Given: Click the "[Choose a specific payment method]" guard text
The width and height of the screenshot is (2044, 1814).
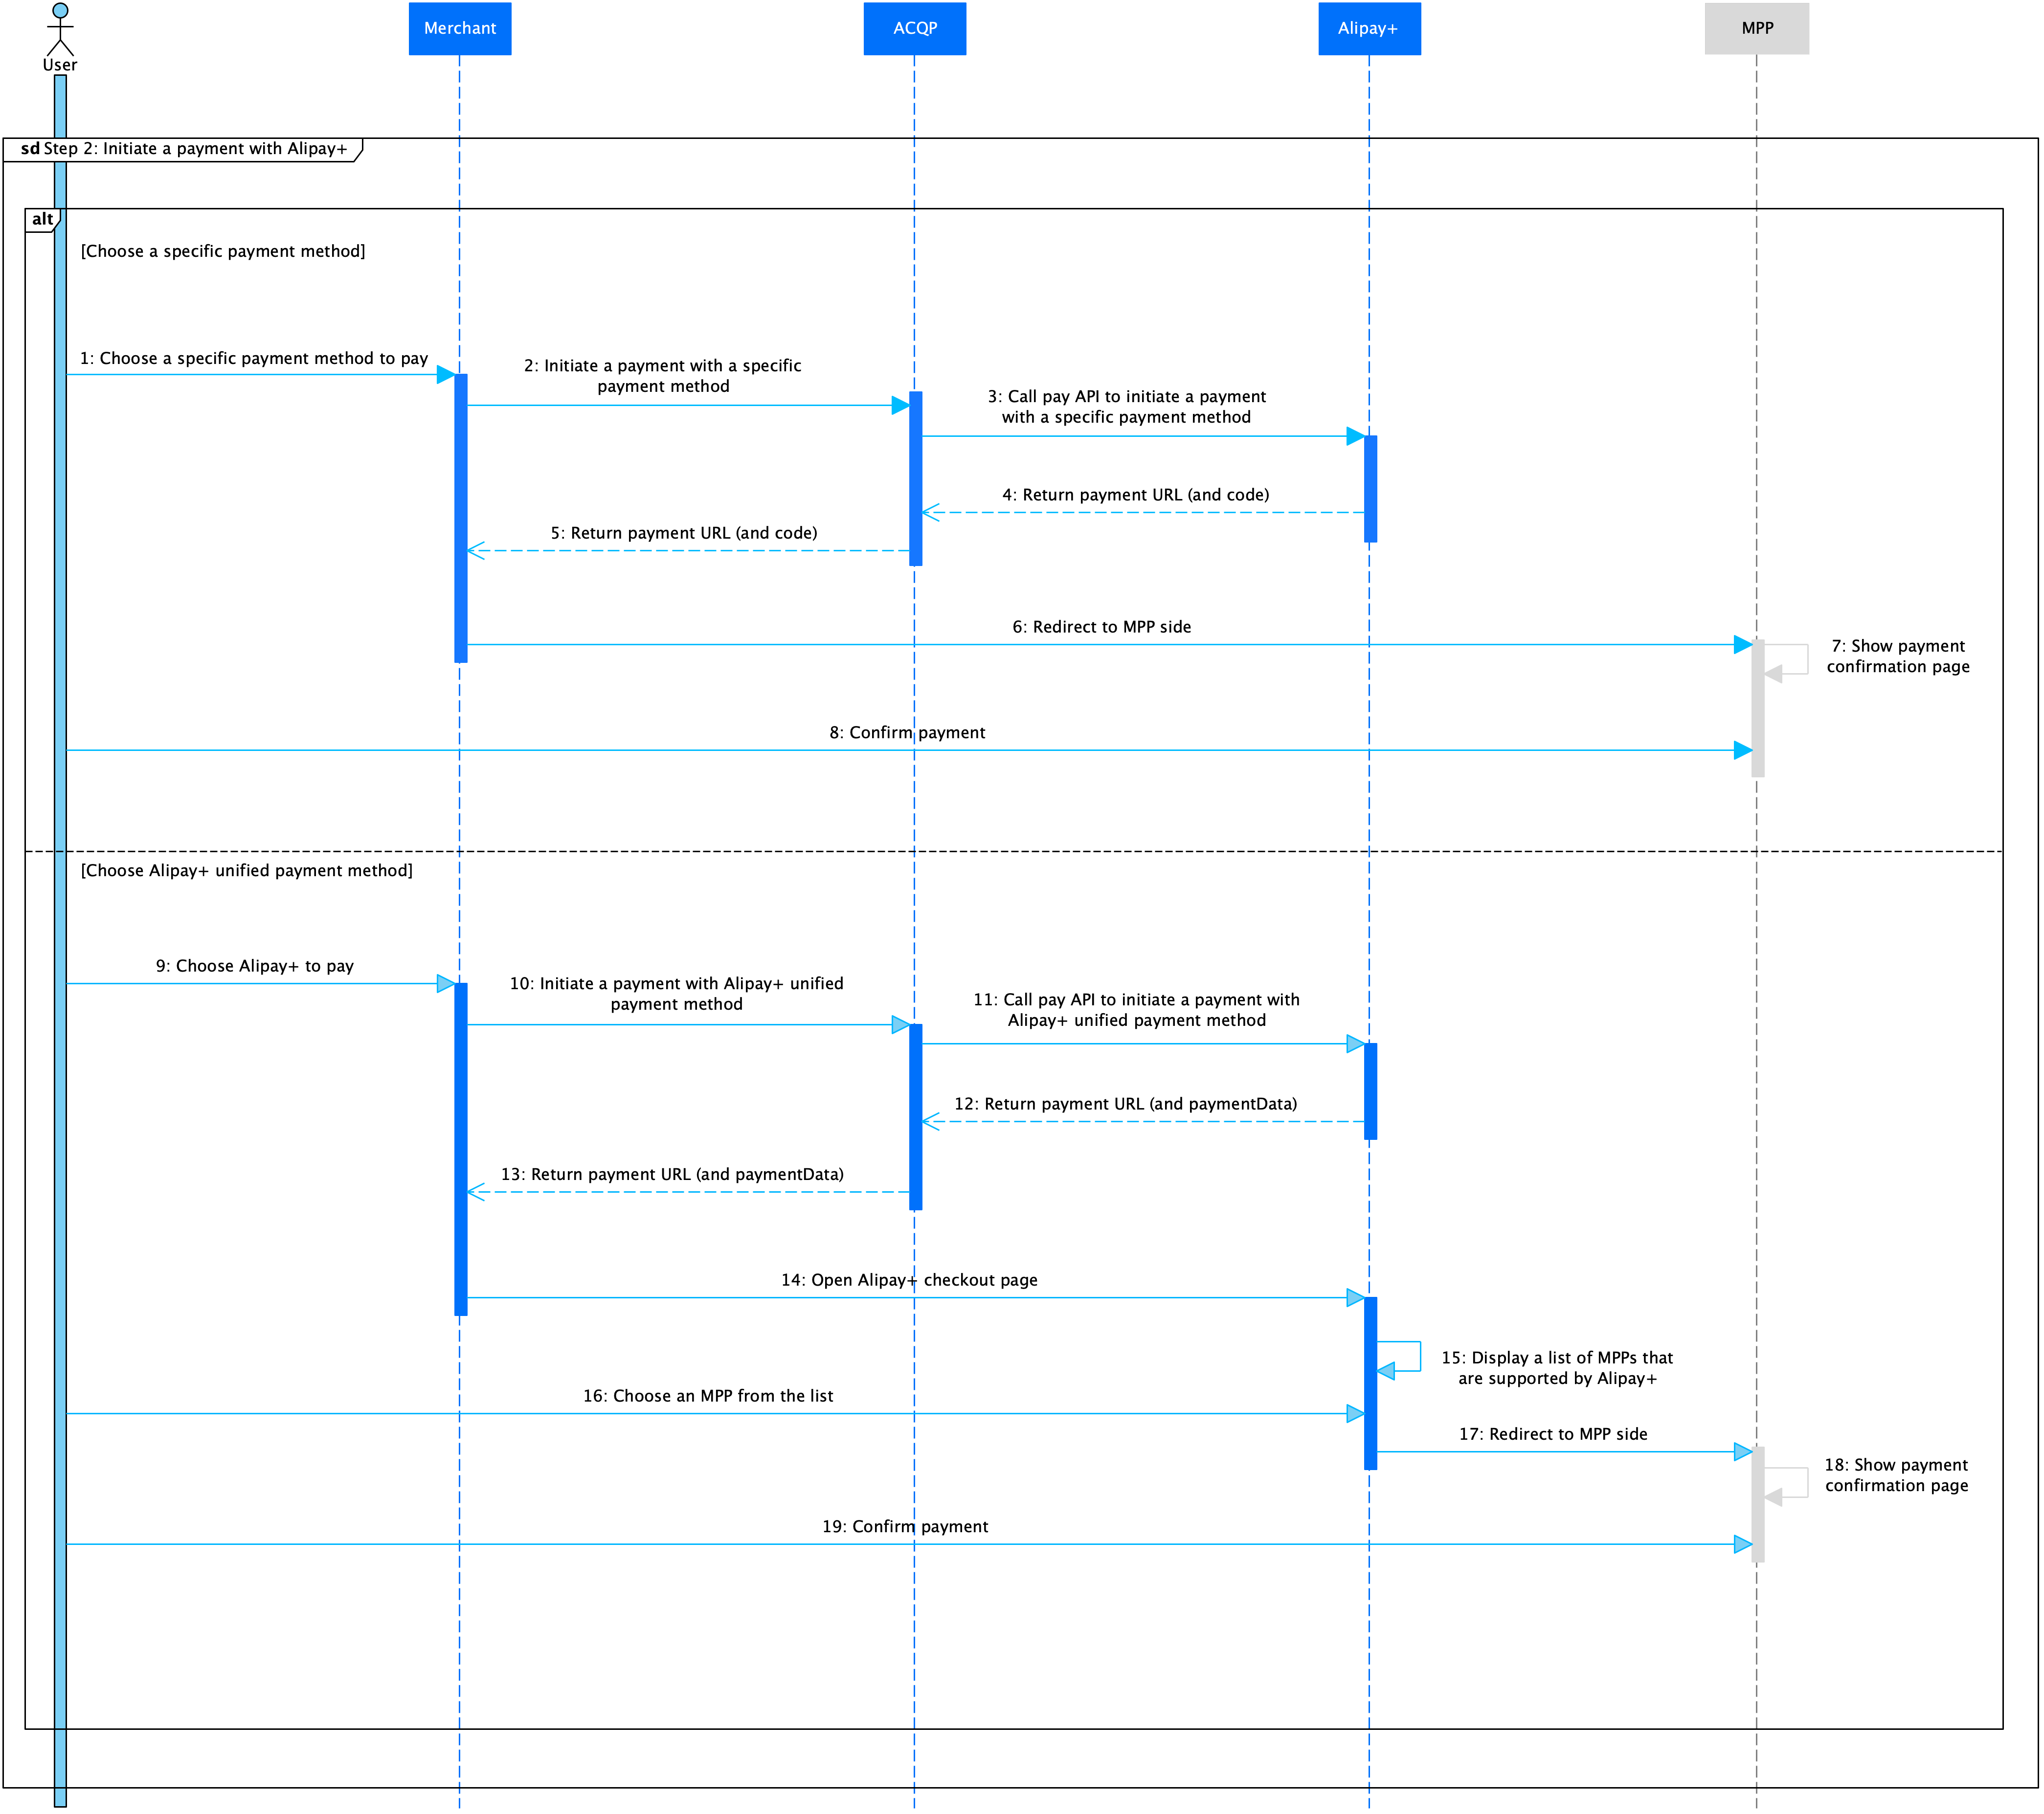Looking at the screenshot, I should pyautogui.click(x=223, y=251).
